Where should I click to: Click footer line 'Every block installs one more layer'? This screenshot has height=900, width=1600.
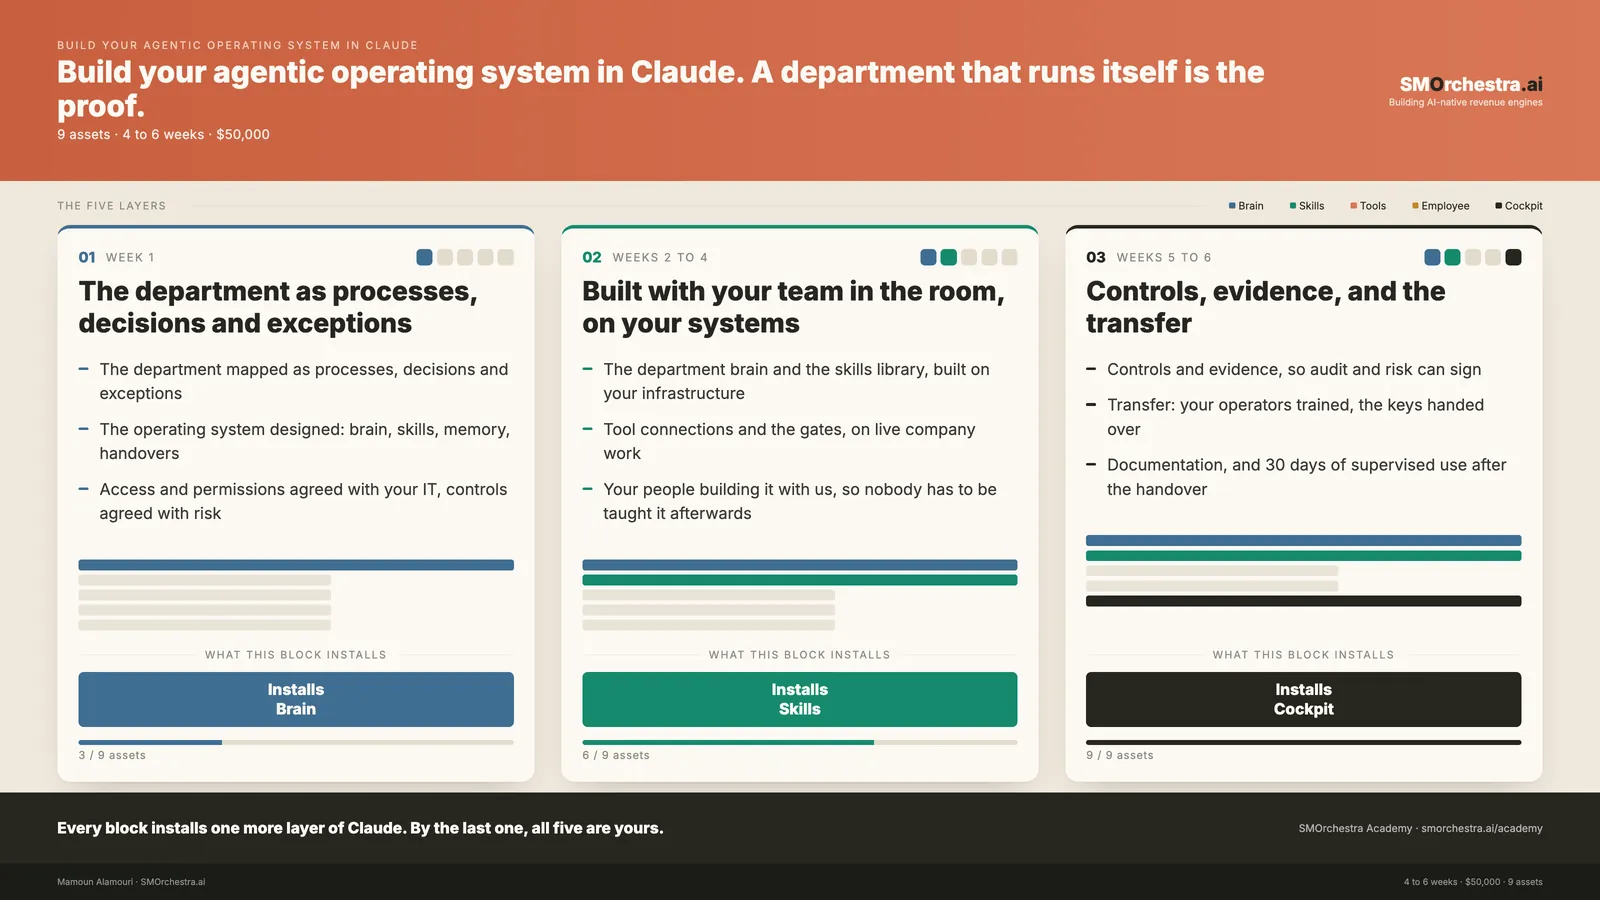point(360,828)
